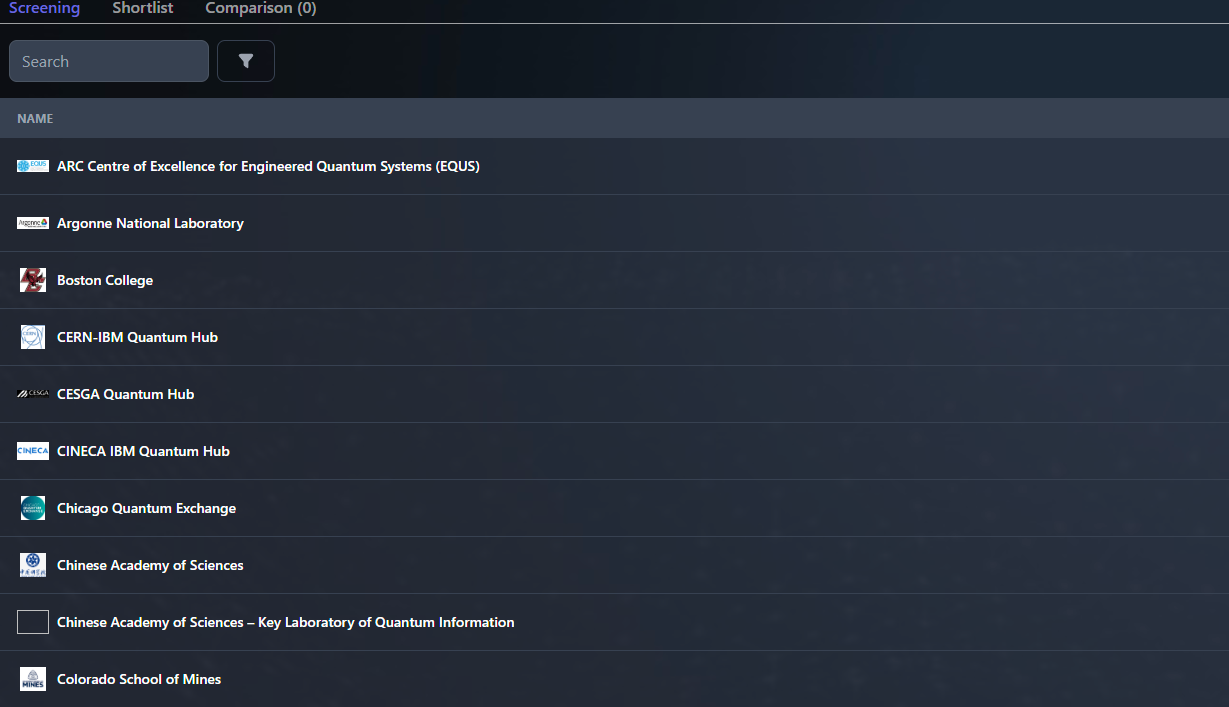This screenshot has height=707, width=1229.
Task: Switch to the Screening tab
Action: (x=44, y=8)
